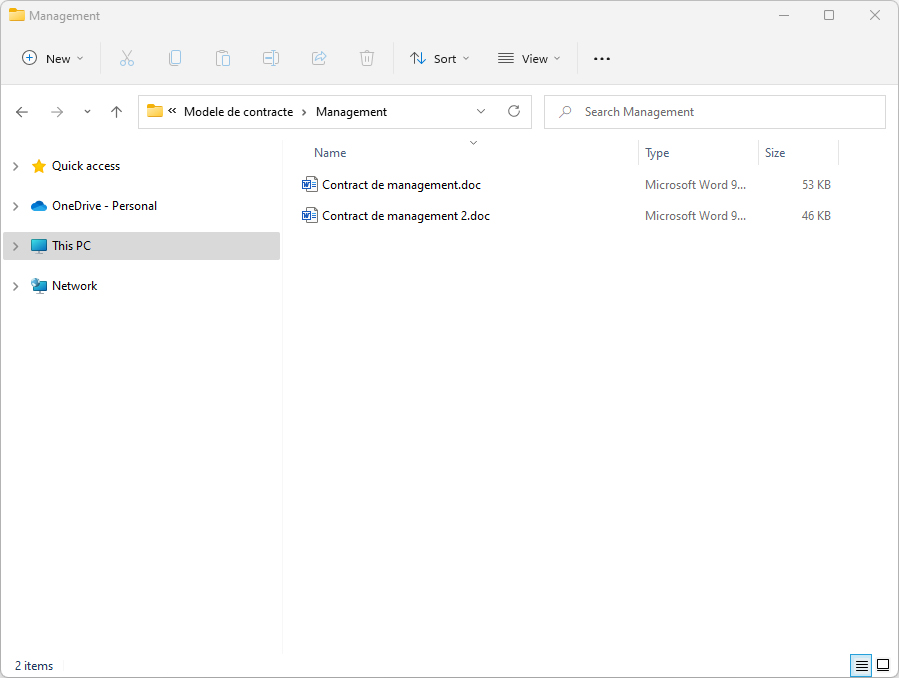Open the New dropdown menu
The width and height of the screenshot is (899, 678).
click(x=53, y=58)
